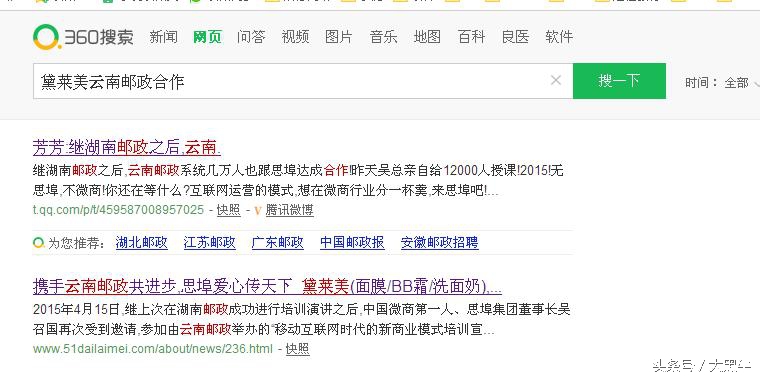Click the t.qq.com result URL
Screen dimensions: 760x378
click(118, 210)
